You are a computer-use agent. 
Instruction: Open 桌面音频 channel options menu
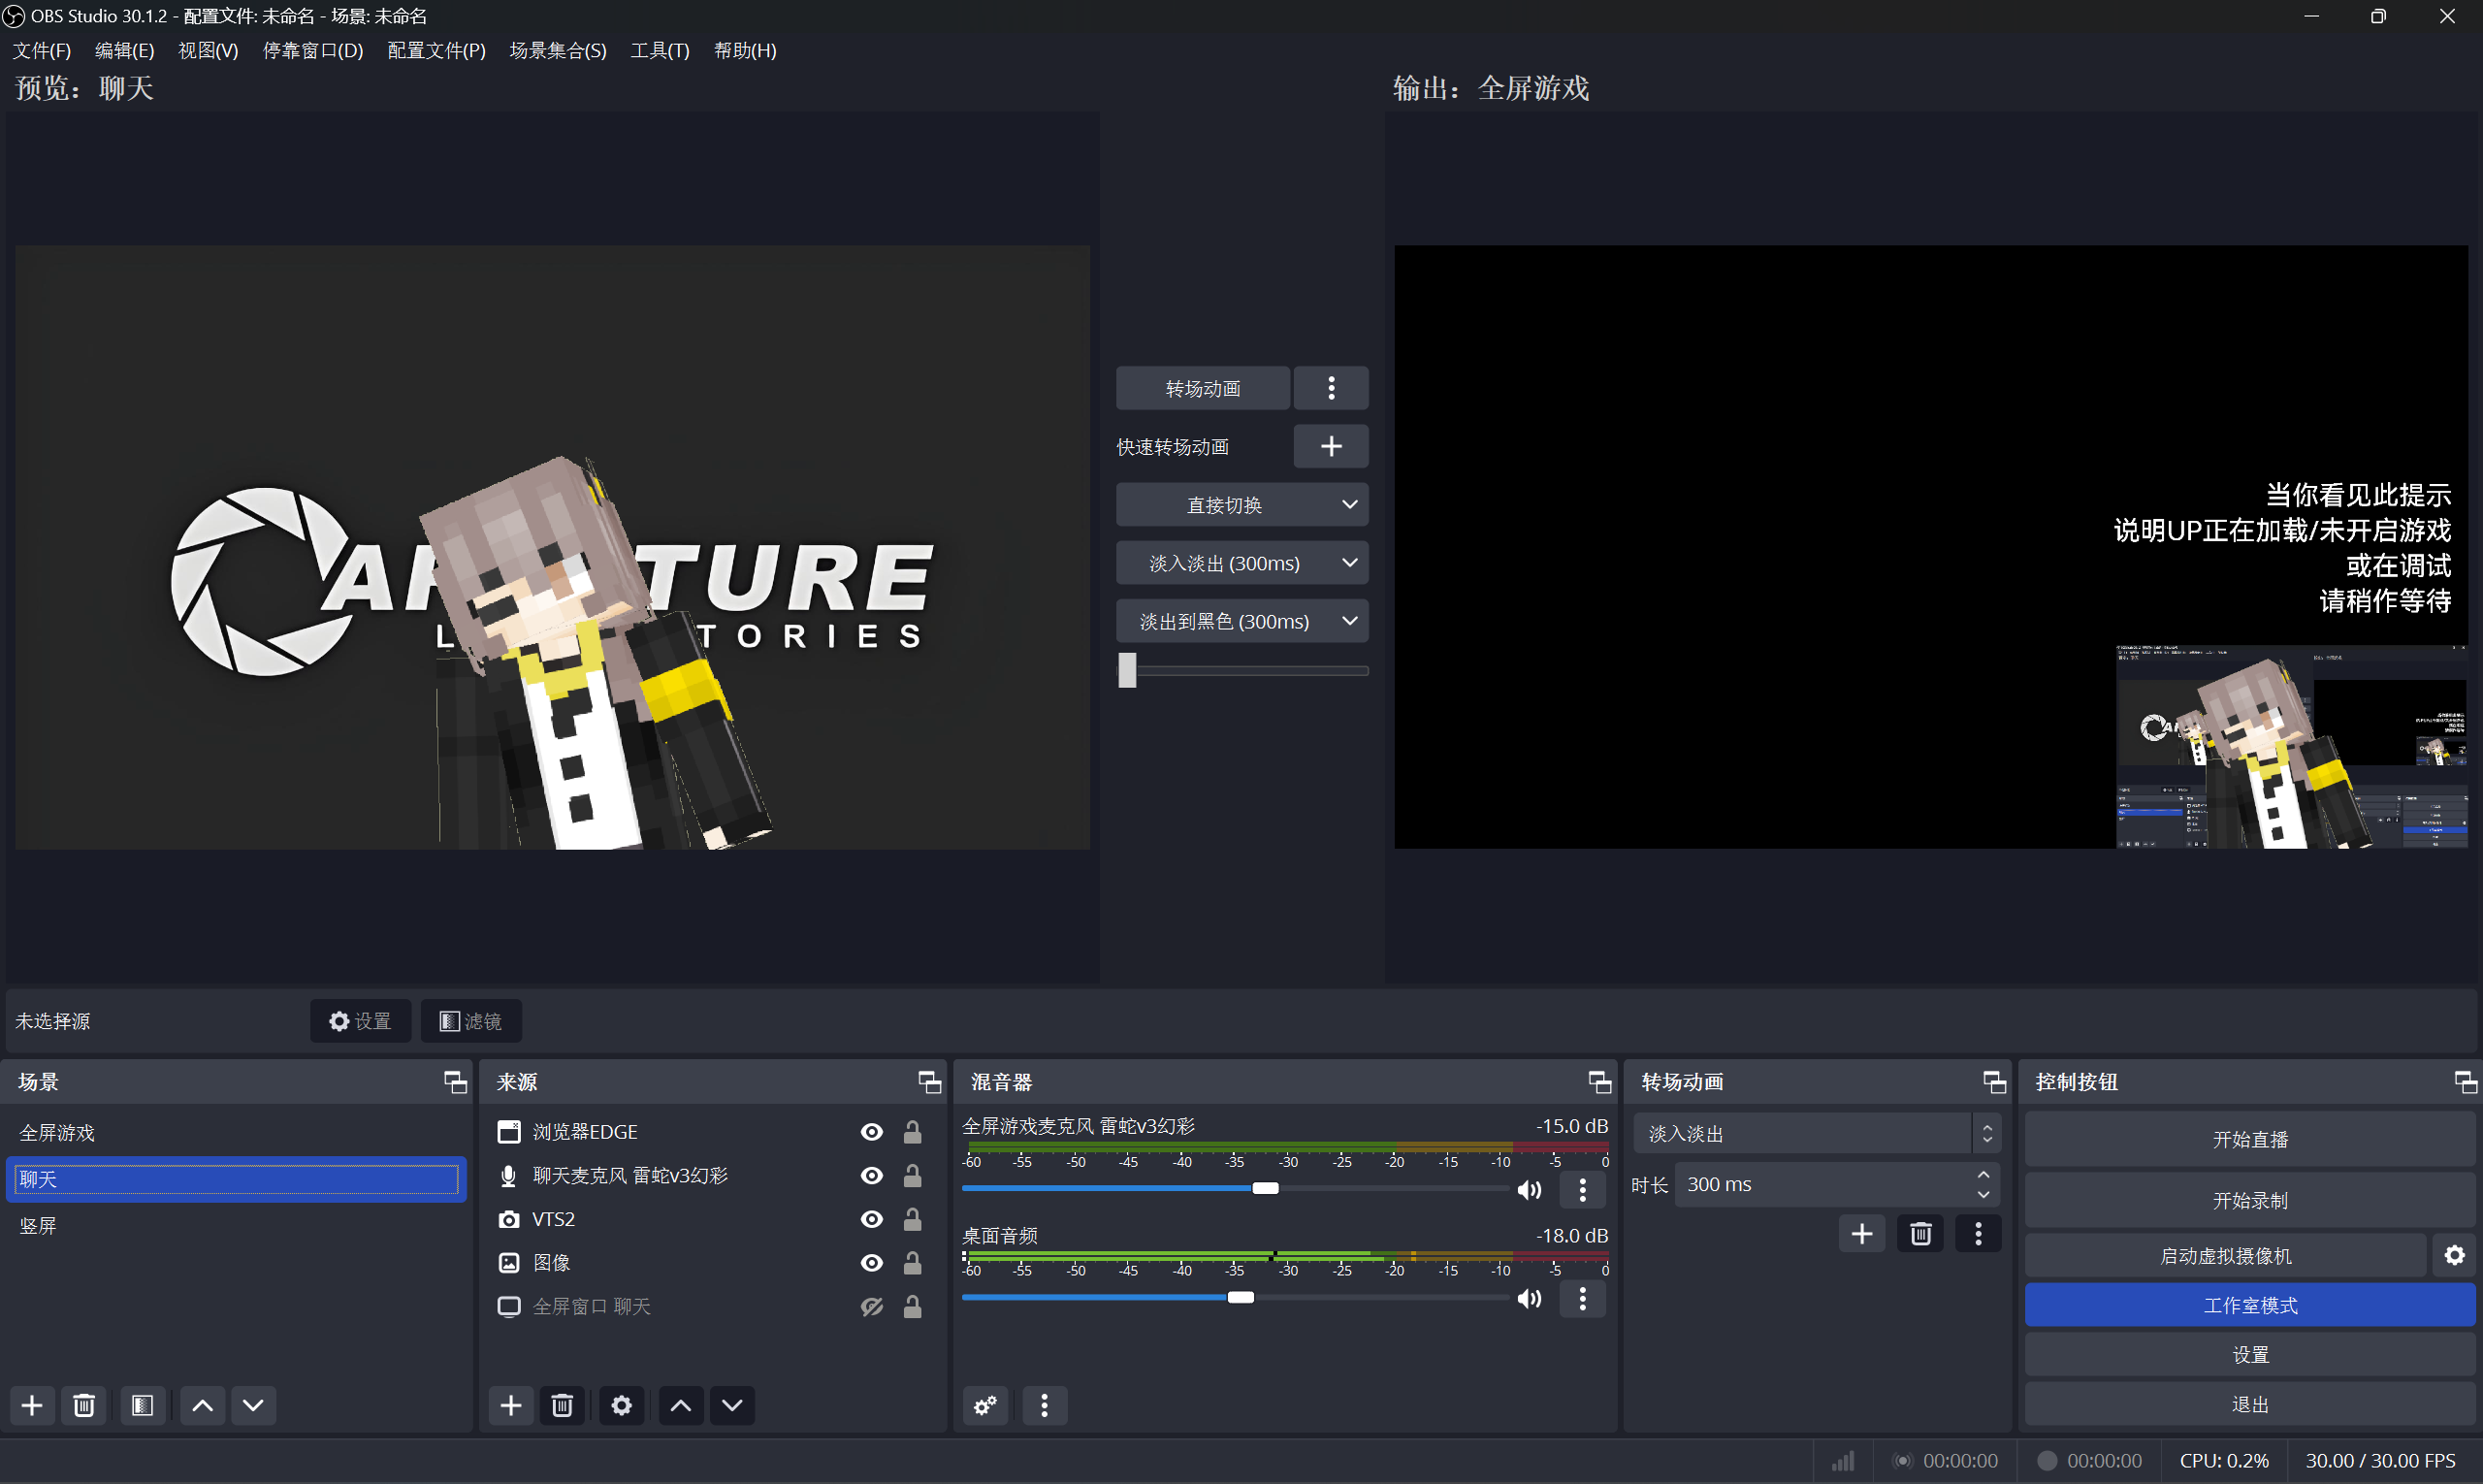pos(1582,1298)
